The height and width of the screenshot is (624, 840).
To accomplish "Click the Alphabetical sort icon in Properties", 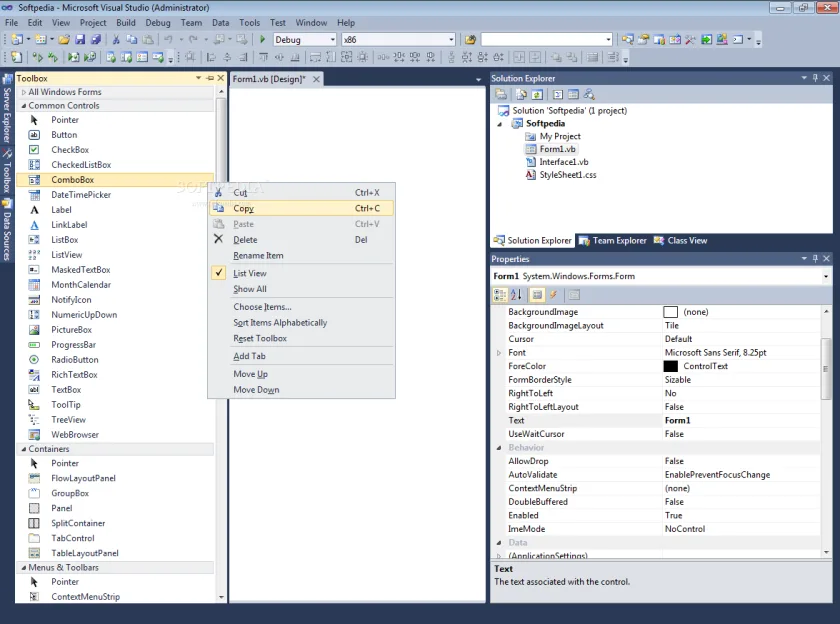I will 516,295.
